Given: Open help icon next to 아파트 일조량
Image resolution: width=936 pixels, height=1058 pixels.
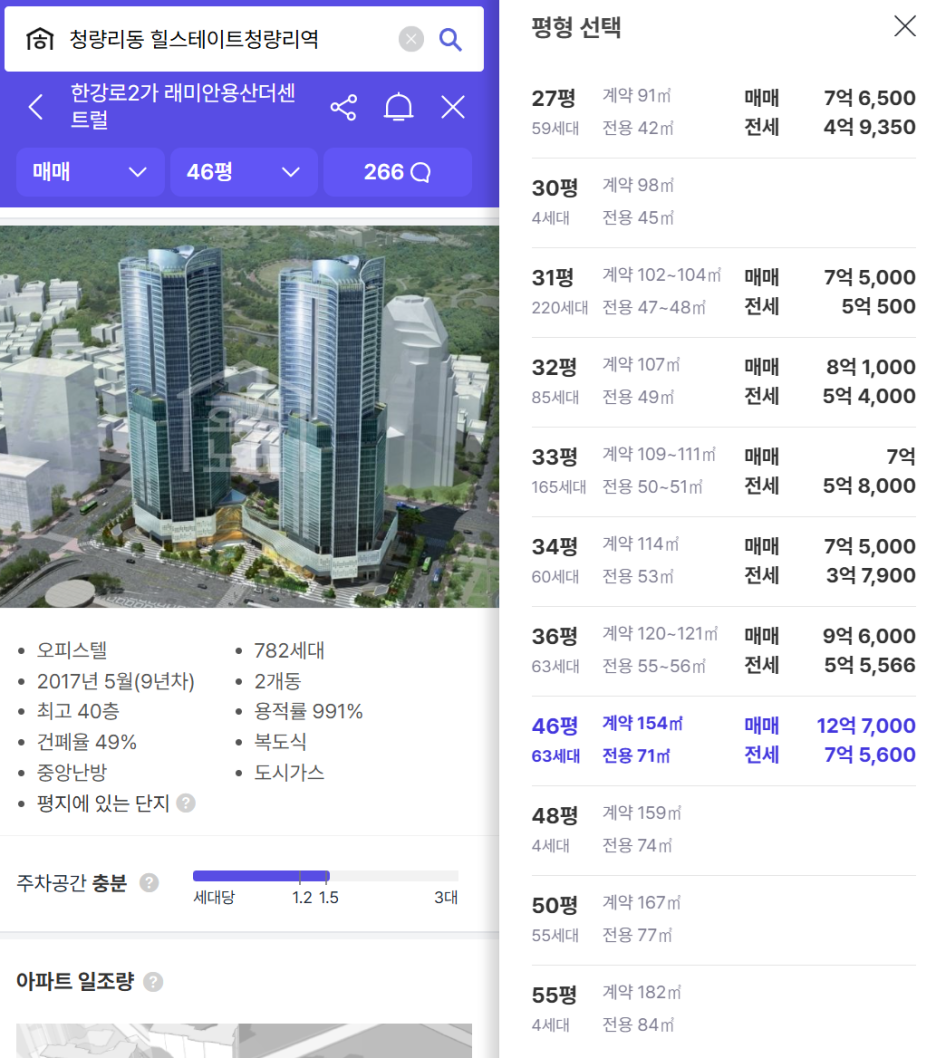Looking at the screenshot, I should 153,982.
